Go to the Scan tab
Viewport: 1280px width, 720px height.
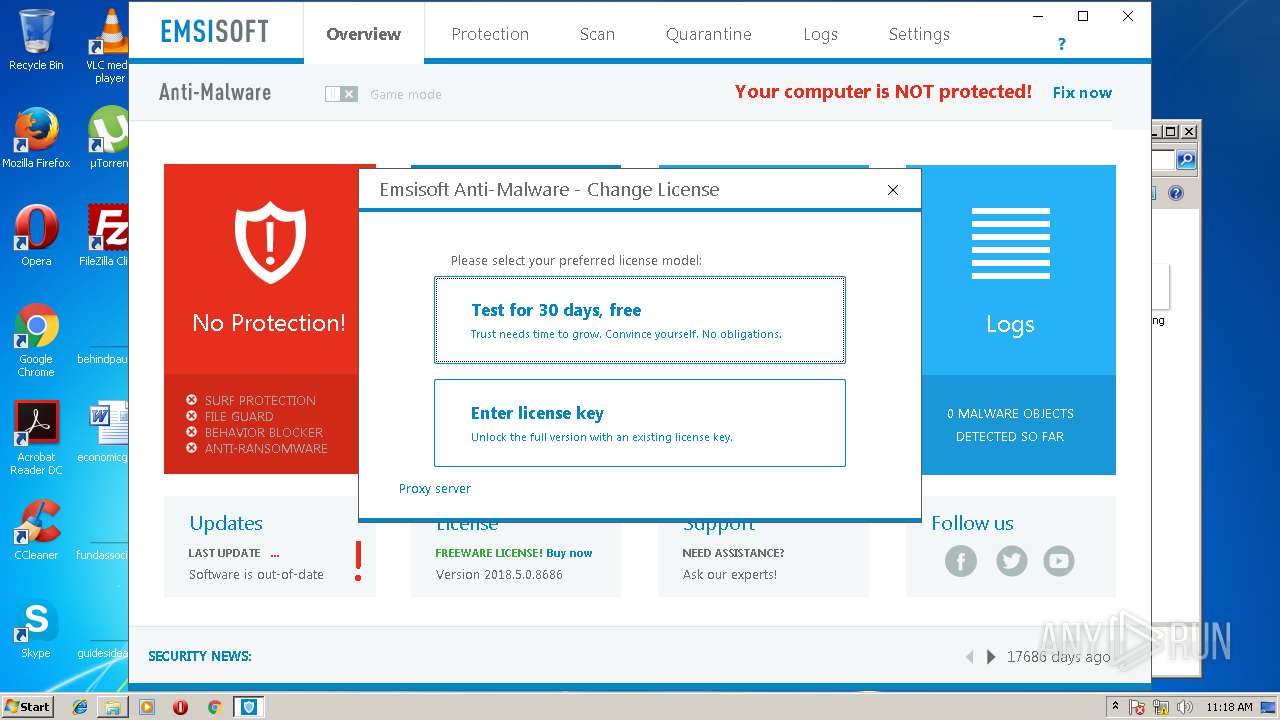(x=597, y=34)
